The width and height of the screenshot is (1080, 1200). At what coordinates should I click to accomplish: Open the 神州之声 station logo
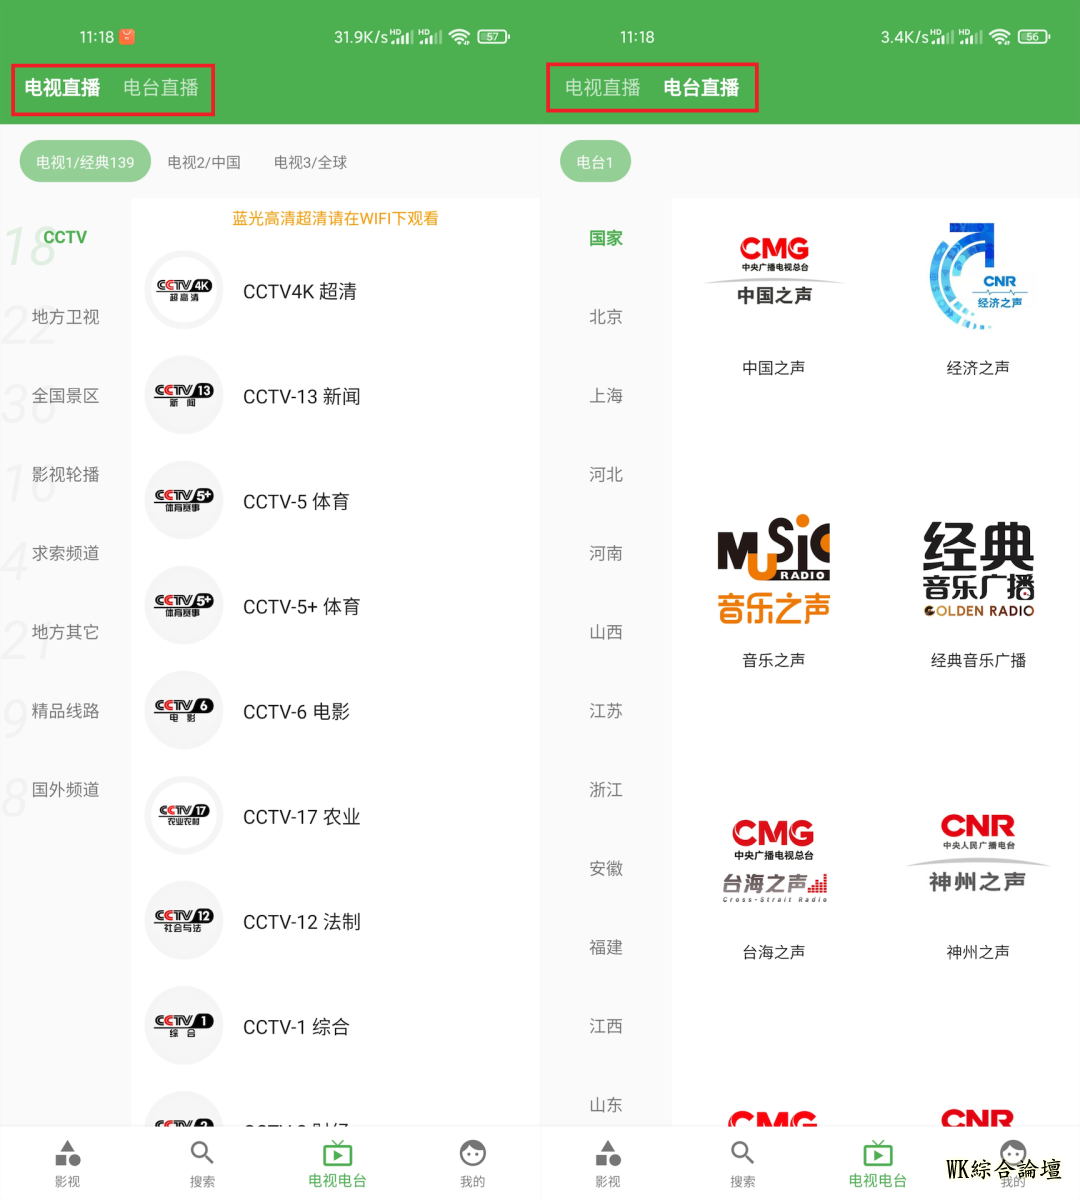tap(978, 853)
